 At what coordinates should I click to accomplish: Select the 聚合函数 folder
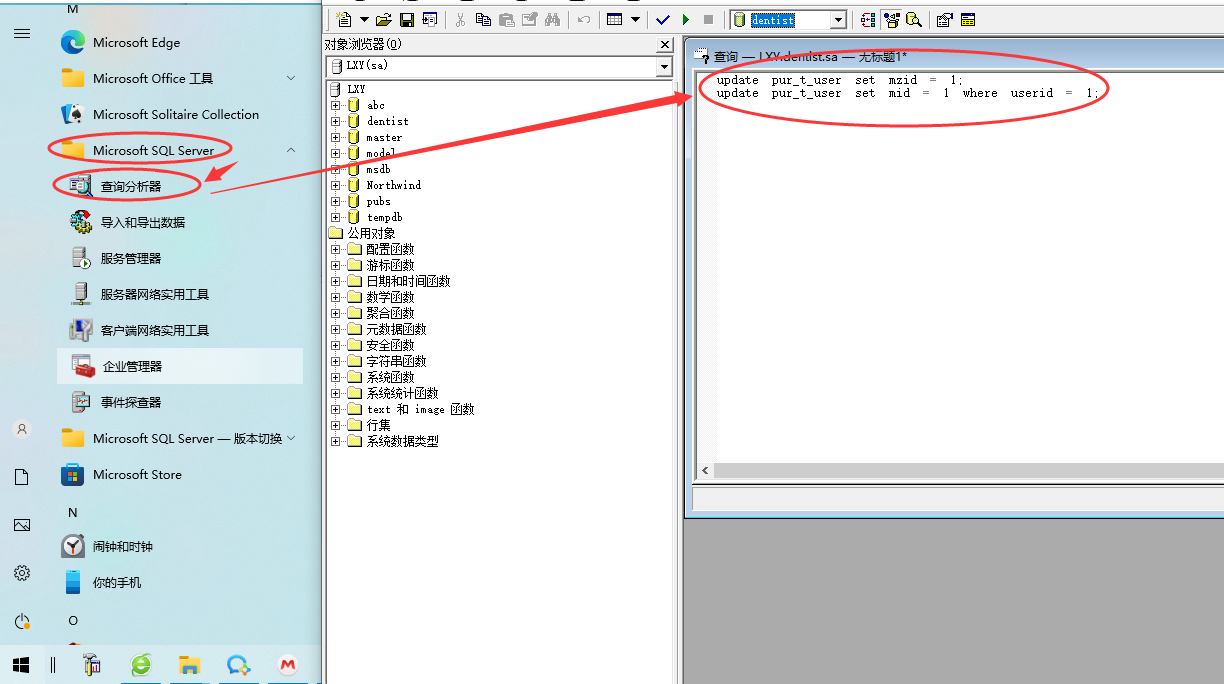point(390,313)
